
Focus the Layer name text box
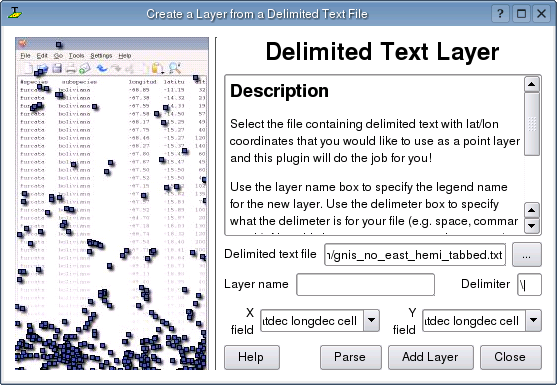[365, 284]
